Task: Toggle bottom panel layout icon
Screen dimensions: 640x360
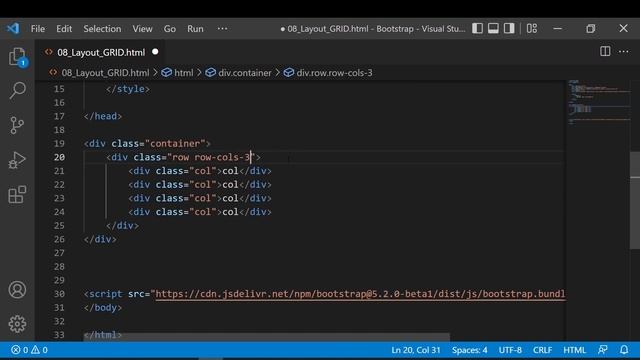Action: click(x=493, y=28)
